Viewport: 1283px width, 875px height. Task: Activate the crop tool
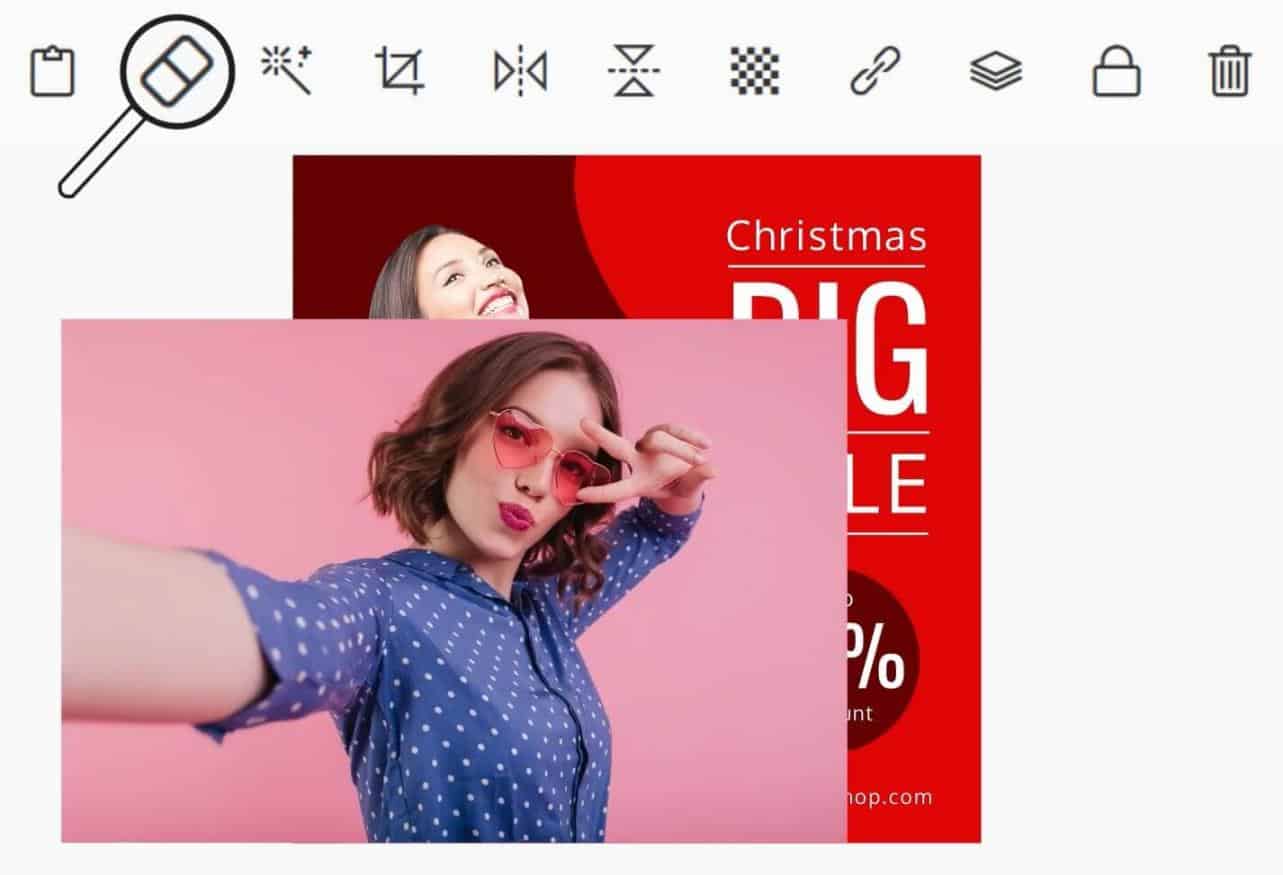pyautogui.click(x=399, y=71)
